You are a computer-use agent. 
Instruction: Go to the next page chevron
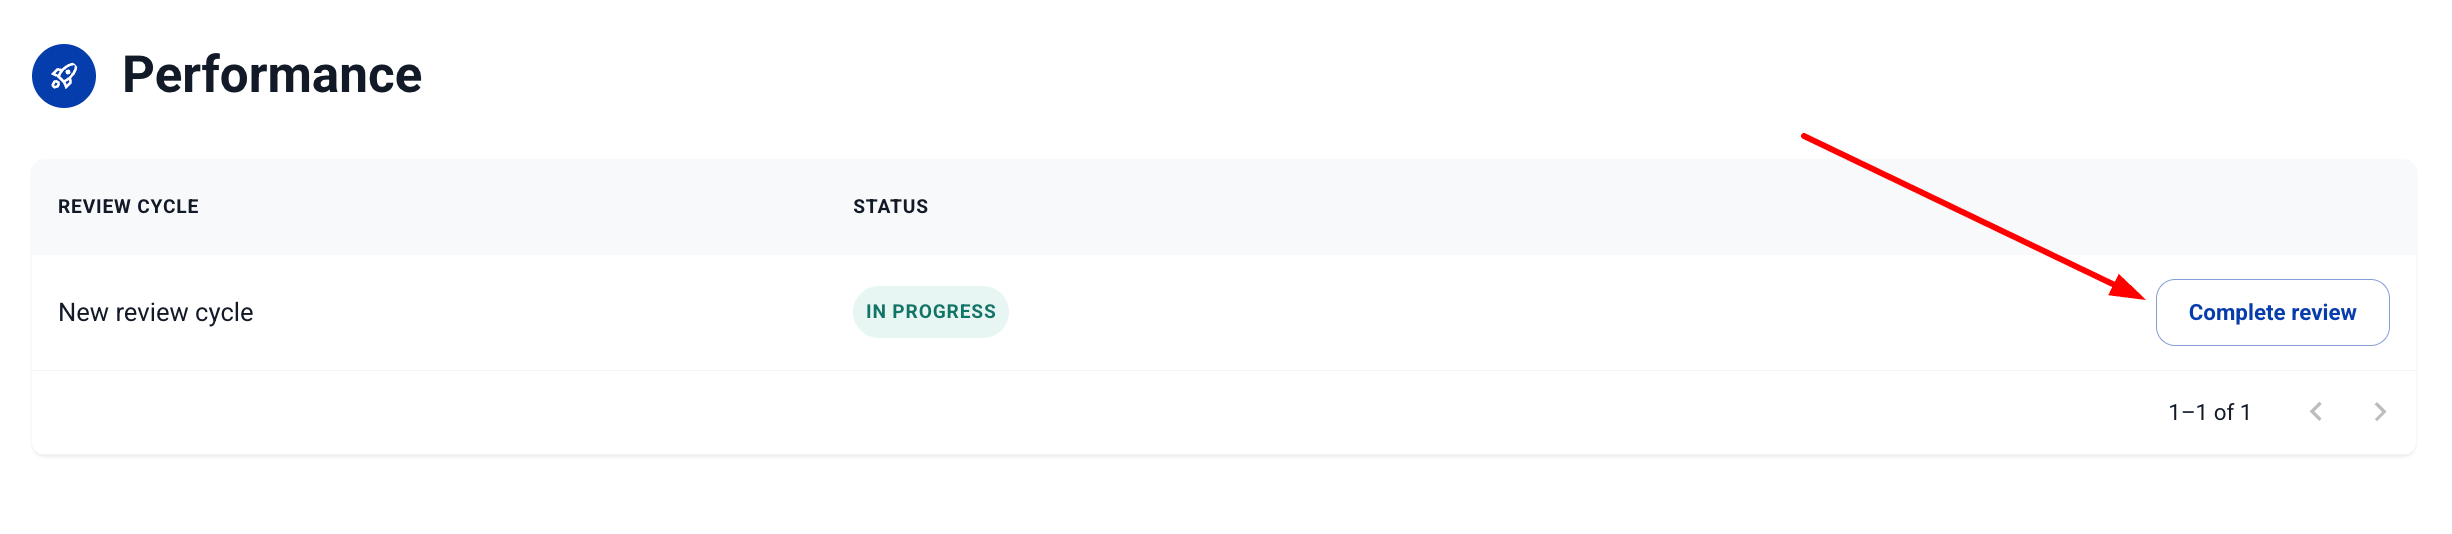click(2380, 412)
